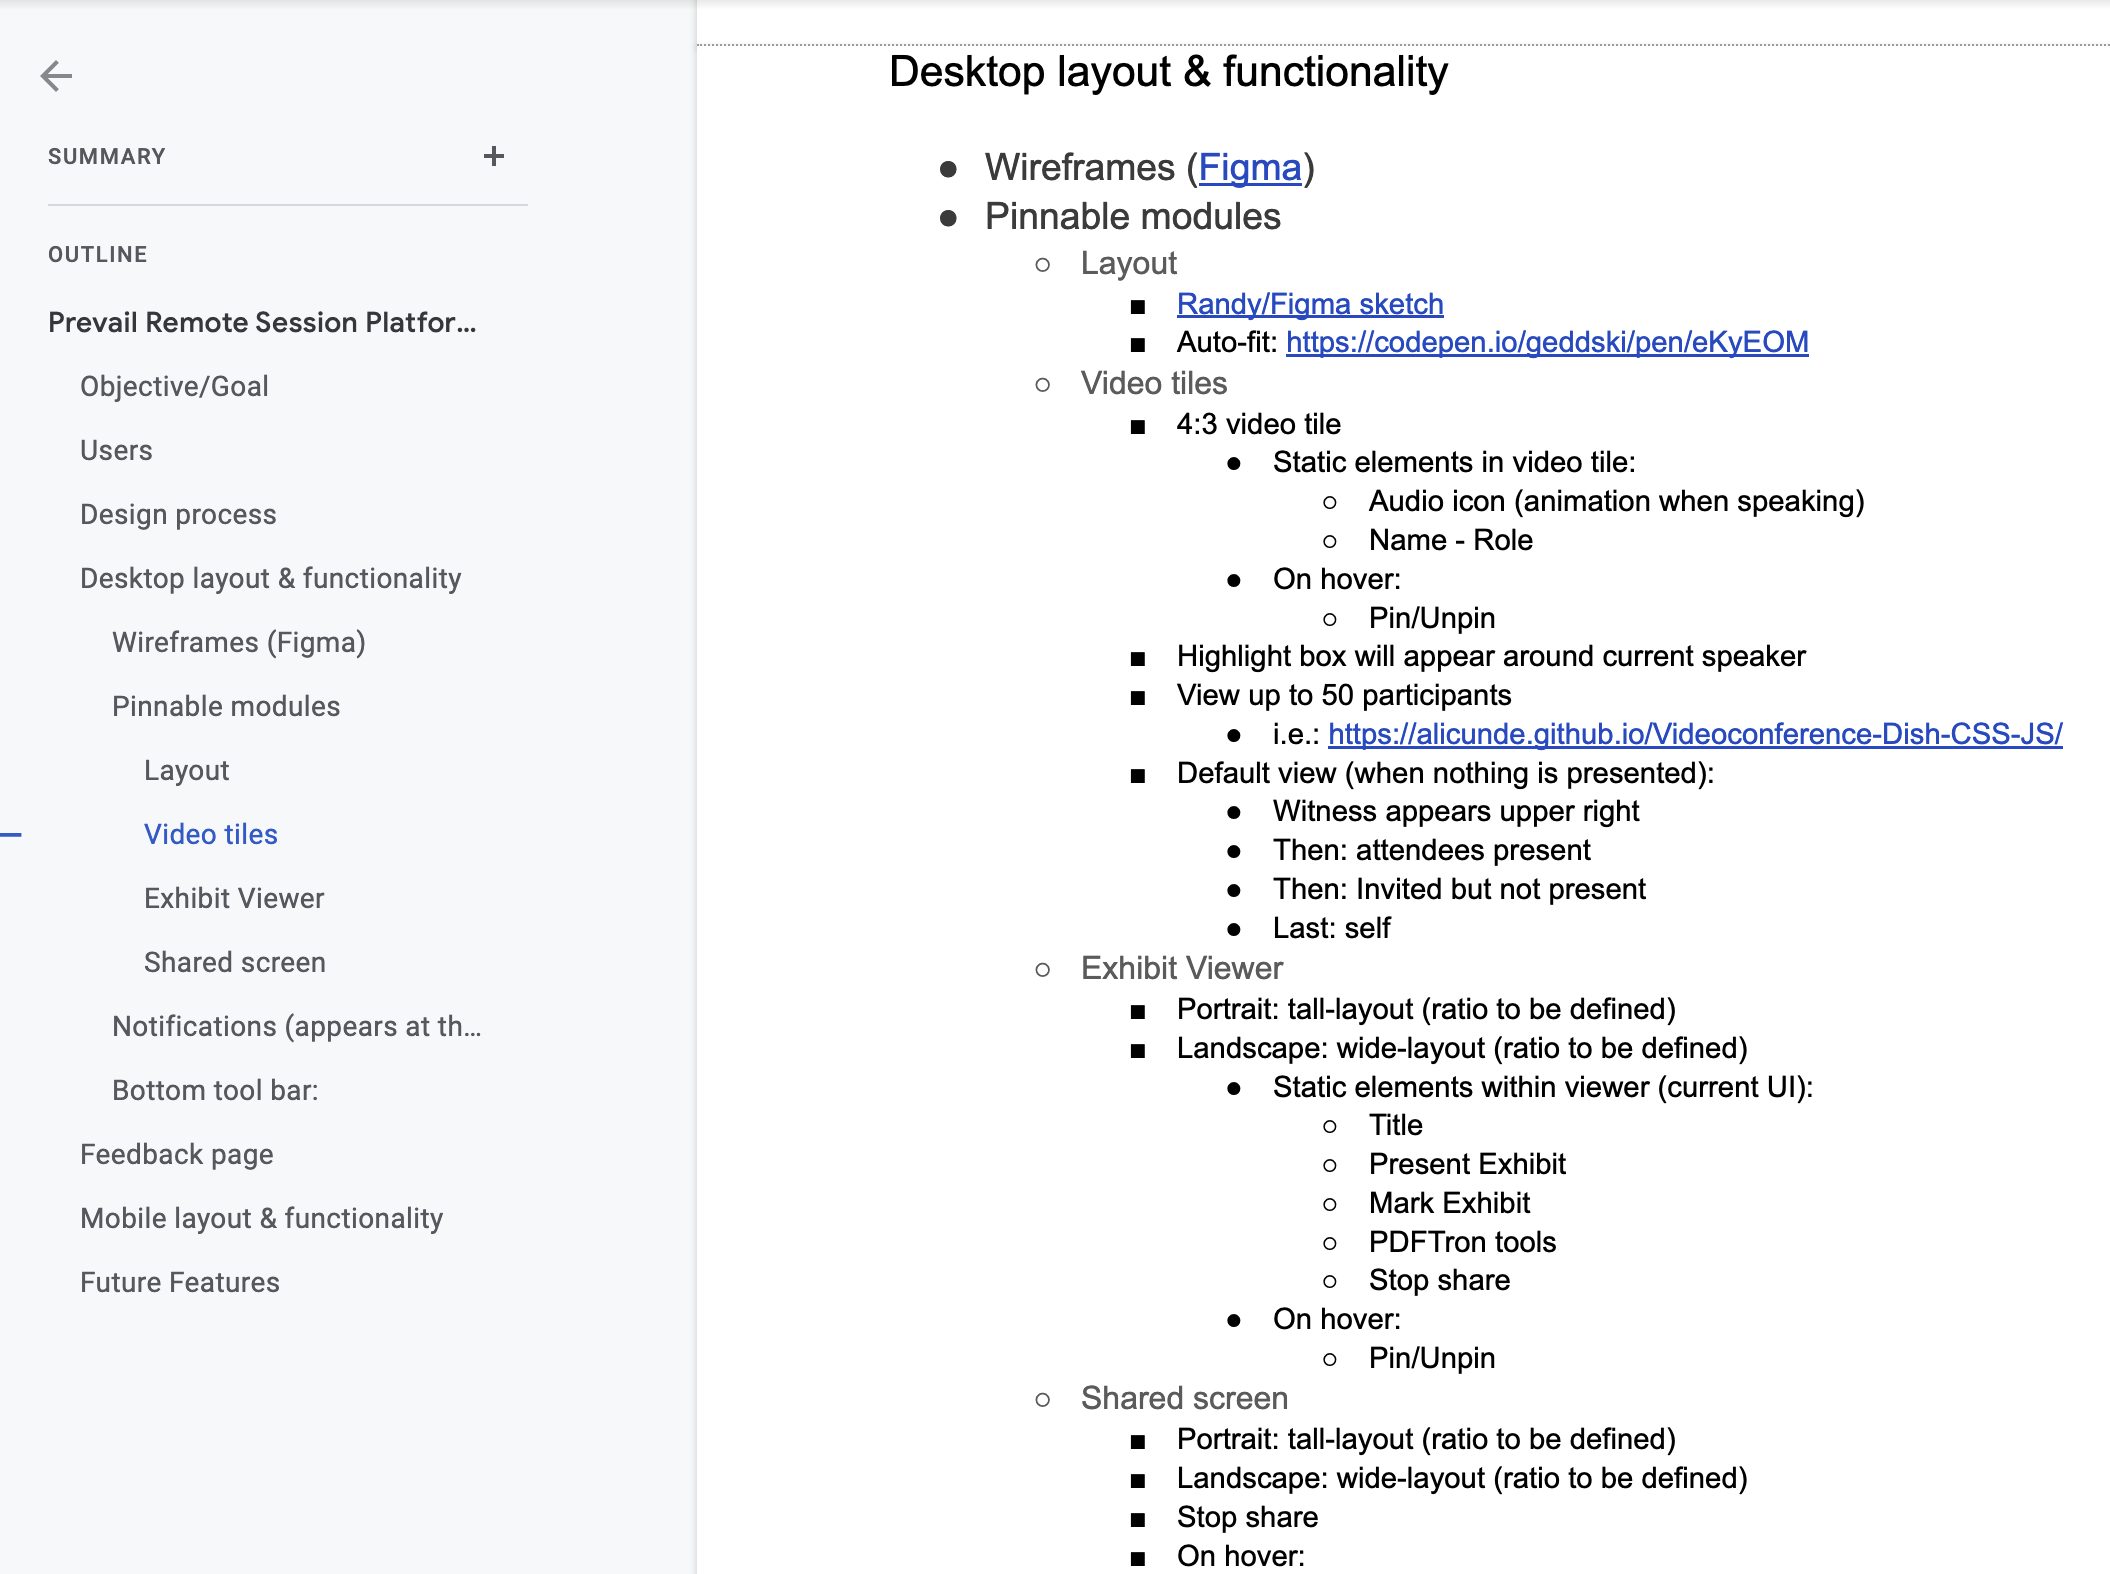Go to Feedback page in outline
2110x1574 pixels.
[176, 1154]
